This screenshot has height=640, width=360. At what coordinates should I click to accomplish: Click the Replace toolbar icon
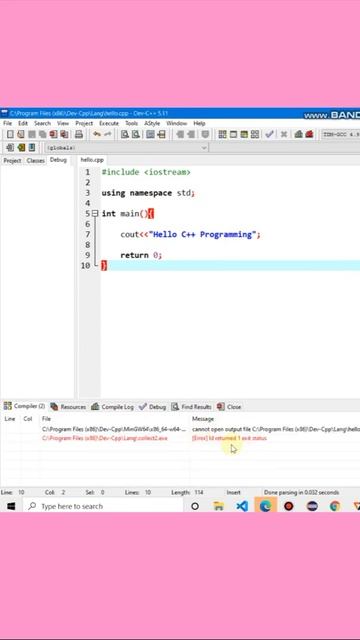point(136,134)
